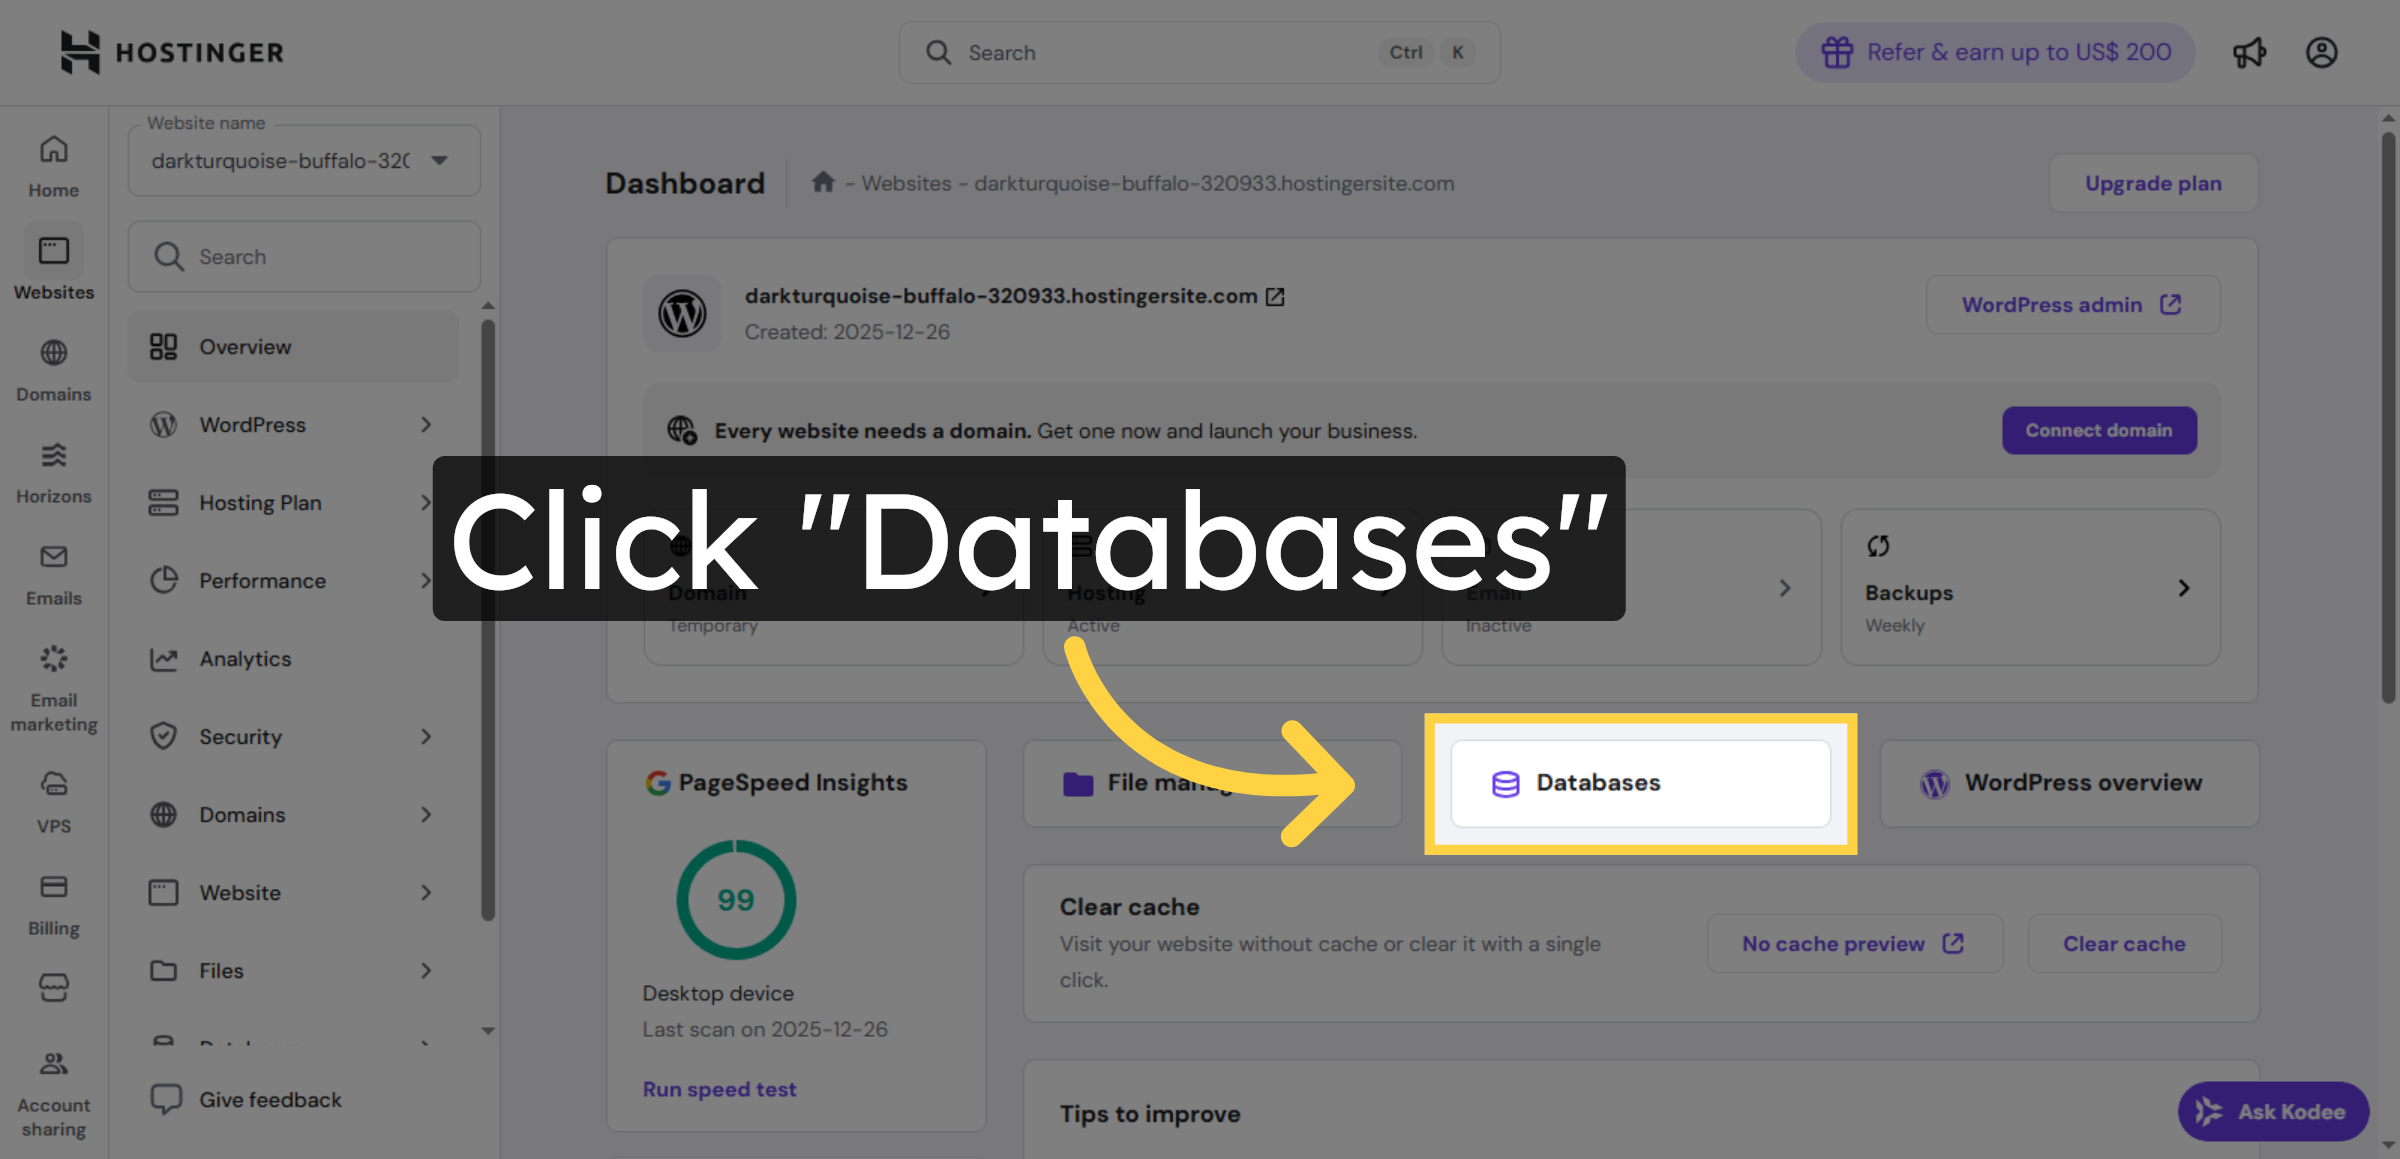This screenshot has width=2400, height=1159.
Task: Expand the WordPress menu item
Action: 292,424
